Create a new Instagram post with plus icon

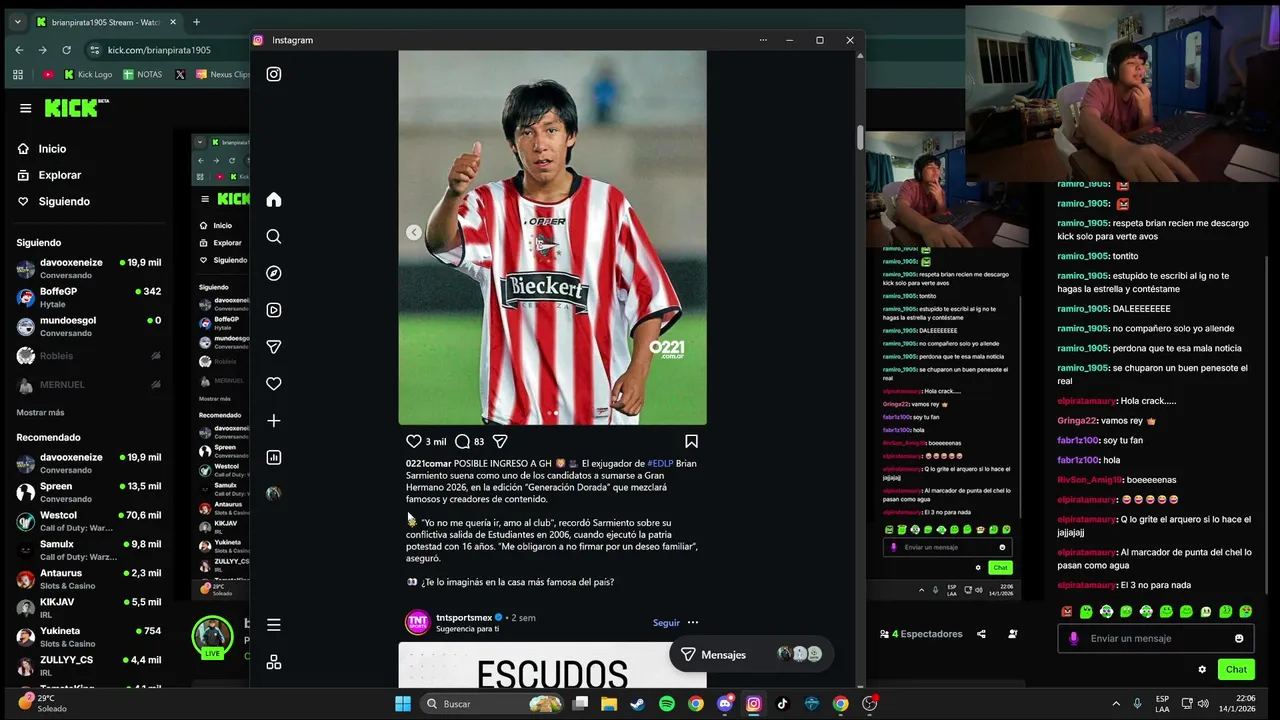pos(273,421)
